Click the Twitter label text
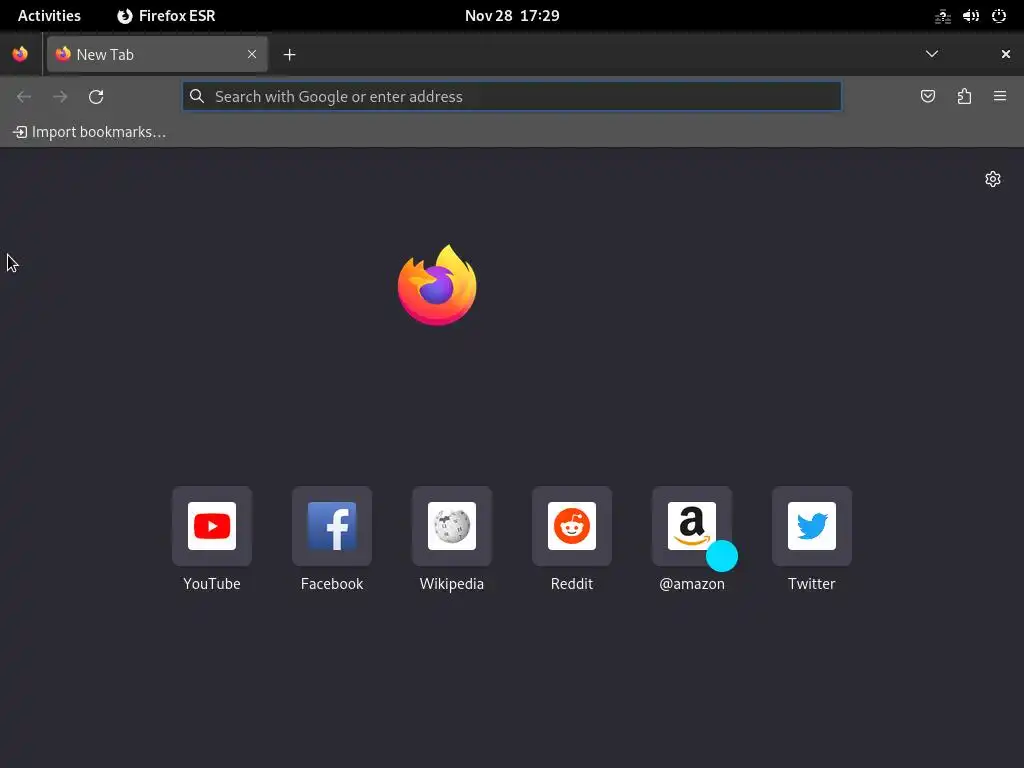Screen dimensions: 1024x768 coord(812,584)
